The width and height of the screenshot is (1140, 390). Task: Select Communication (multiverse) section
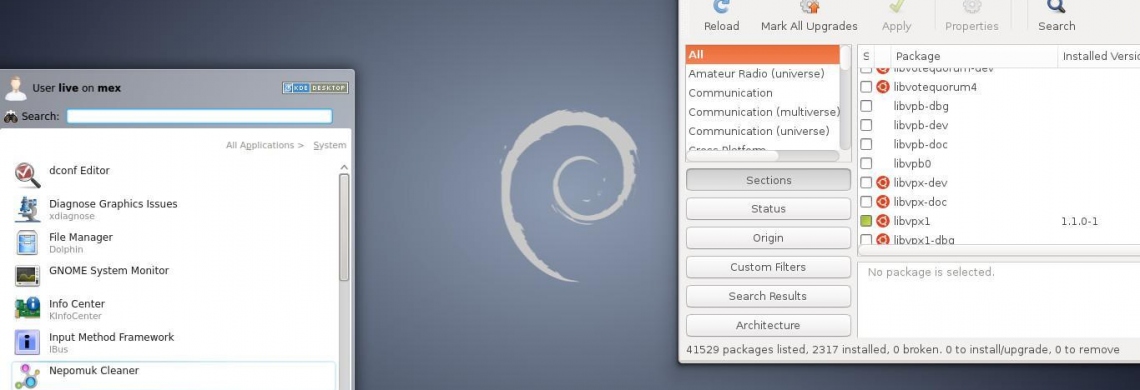coord(762,112)
